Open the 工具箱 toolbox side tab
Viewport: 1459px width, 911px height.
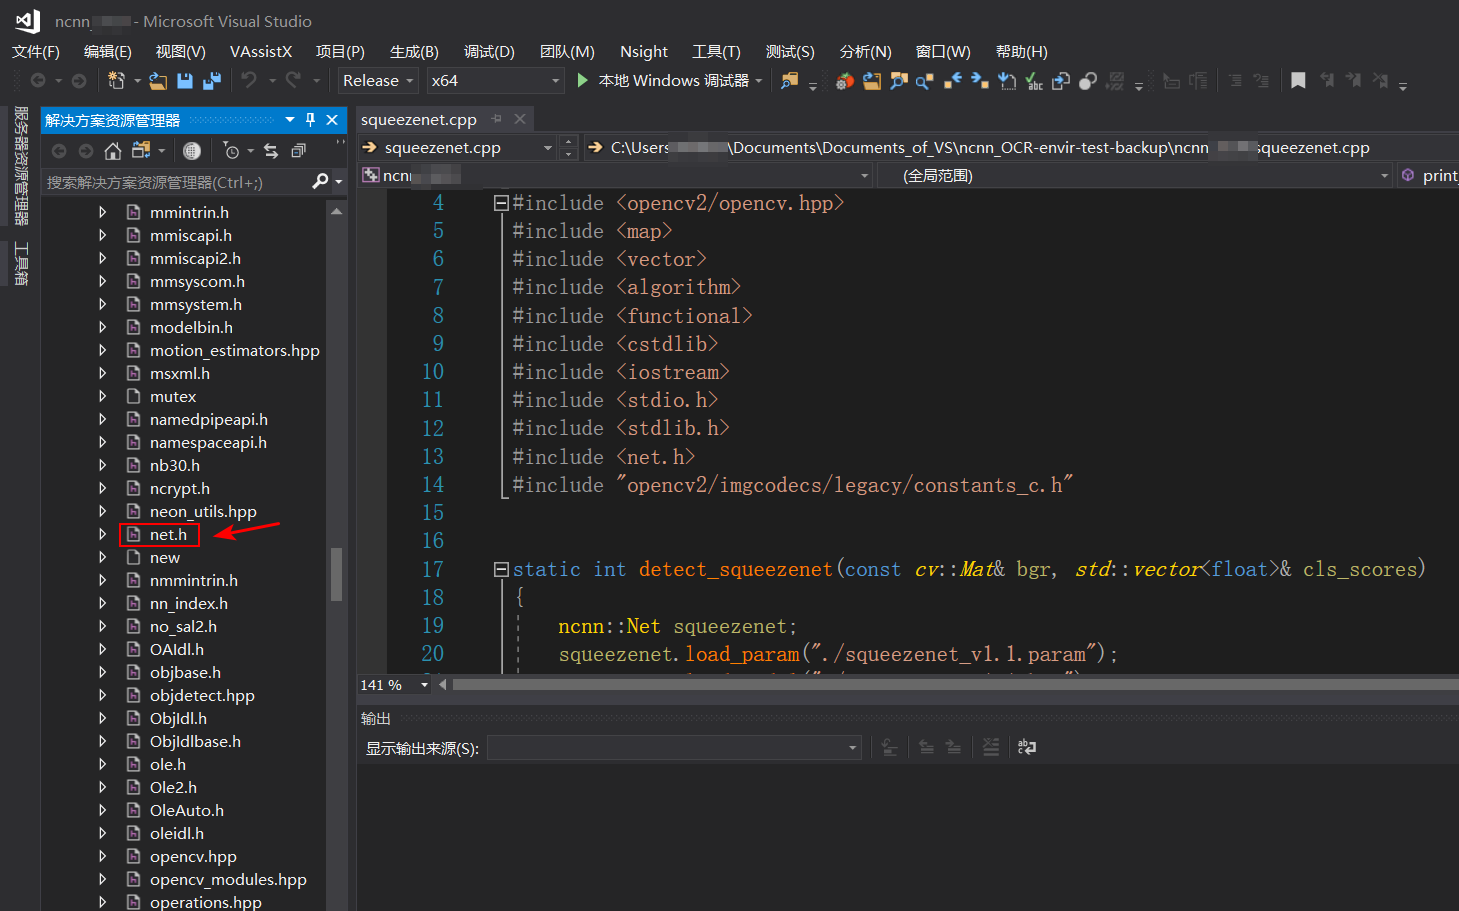tap(20, 264)
